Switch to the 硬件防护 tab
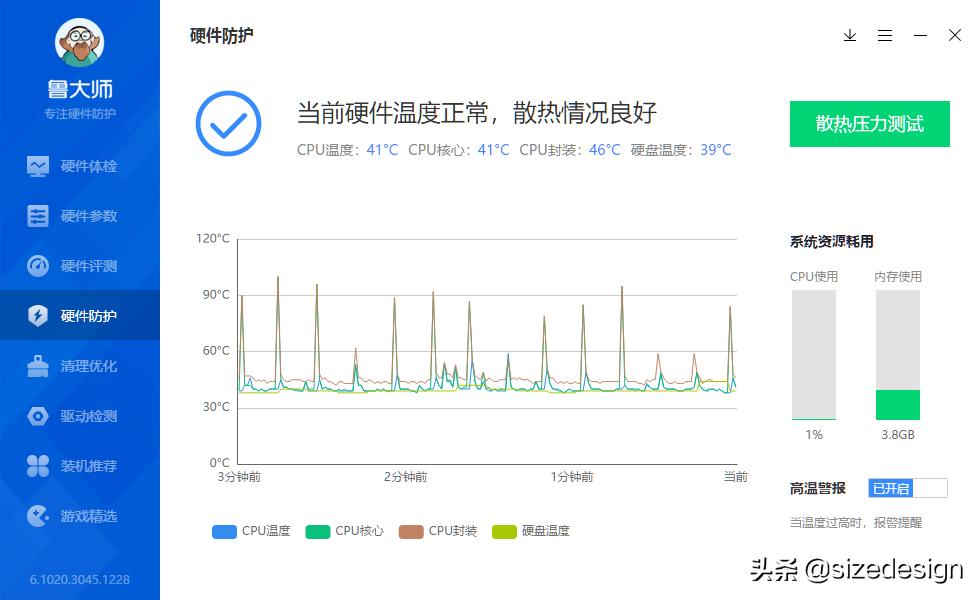Image resolution: width=980 pixels, height=600 pixels. tap(80, 315)
